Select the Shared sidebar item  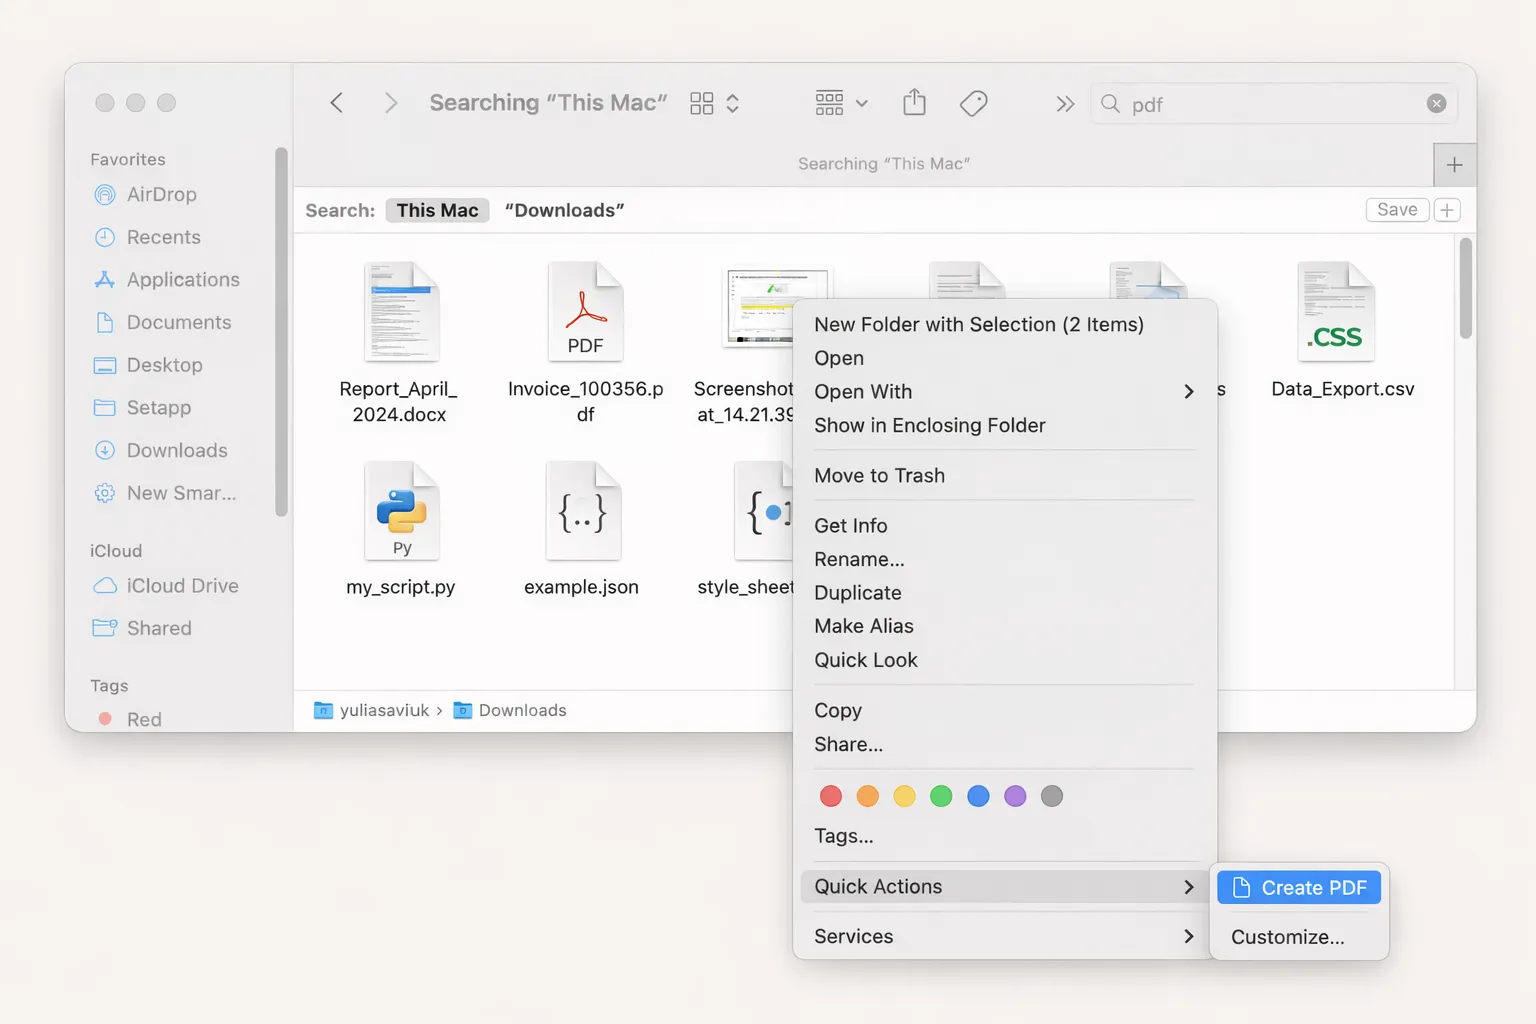point(160,628)
